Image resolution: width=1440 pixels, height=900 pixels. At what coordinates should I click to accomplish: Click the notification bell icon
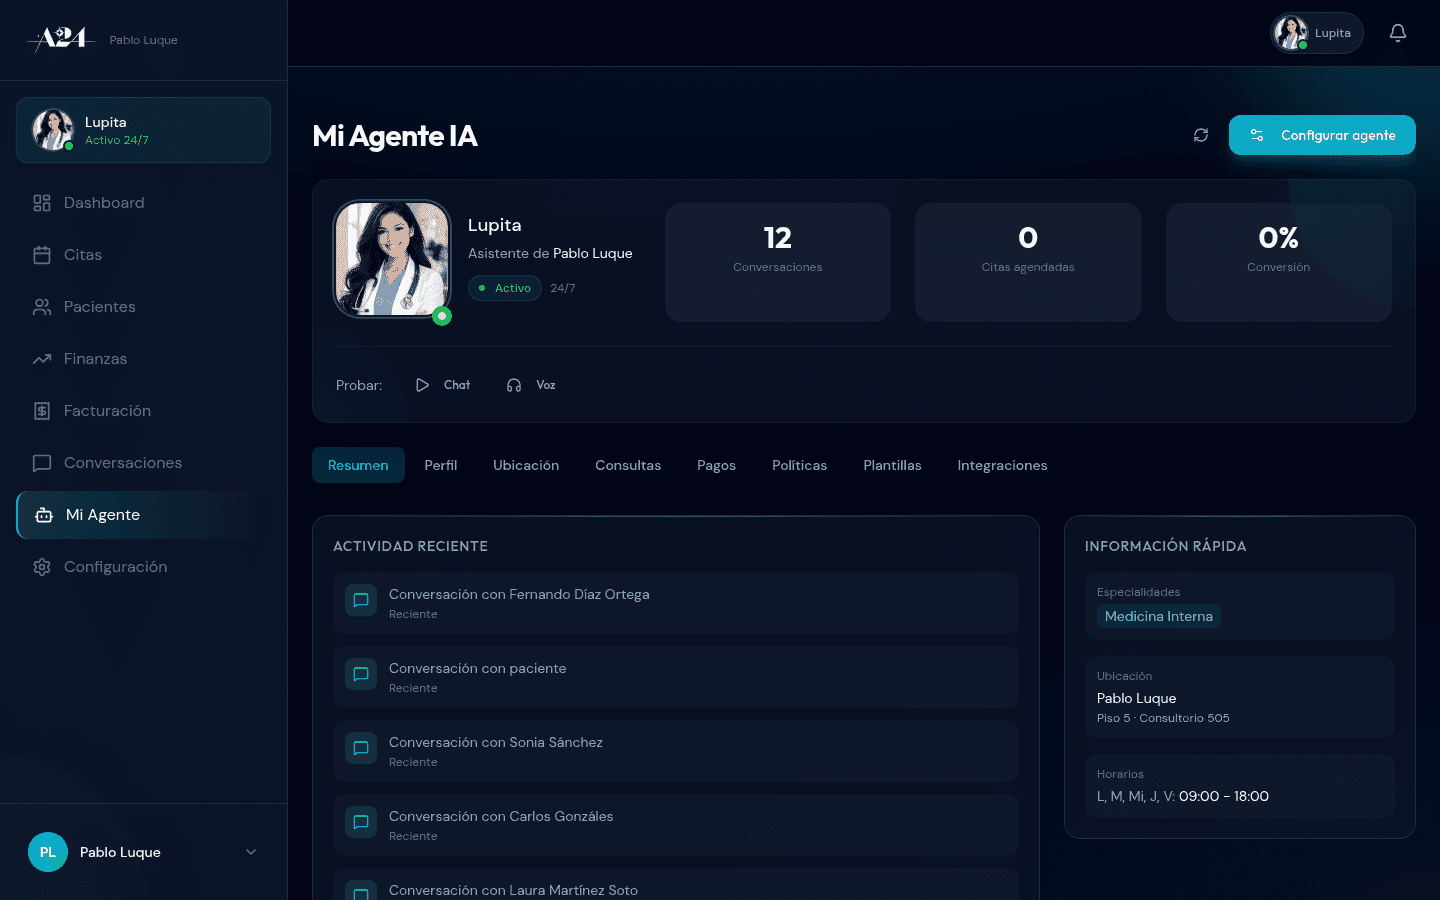pyautogui.click(x=1397, y=32)
